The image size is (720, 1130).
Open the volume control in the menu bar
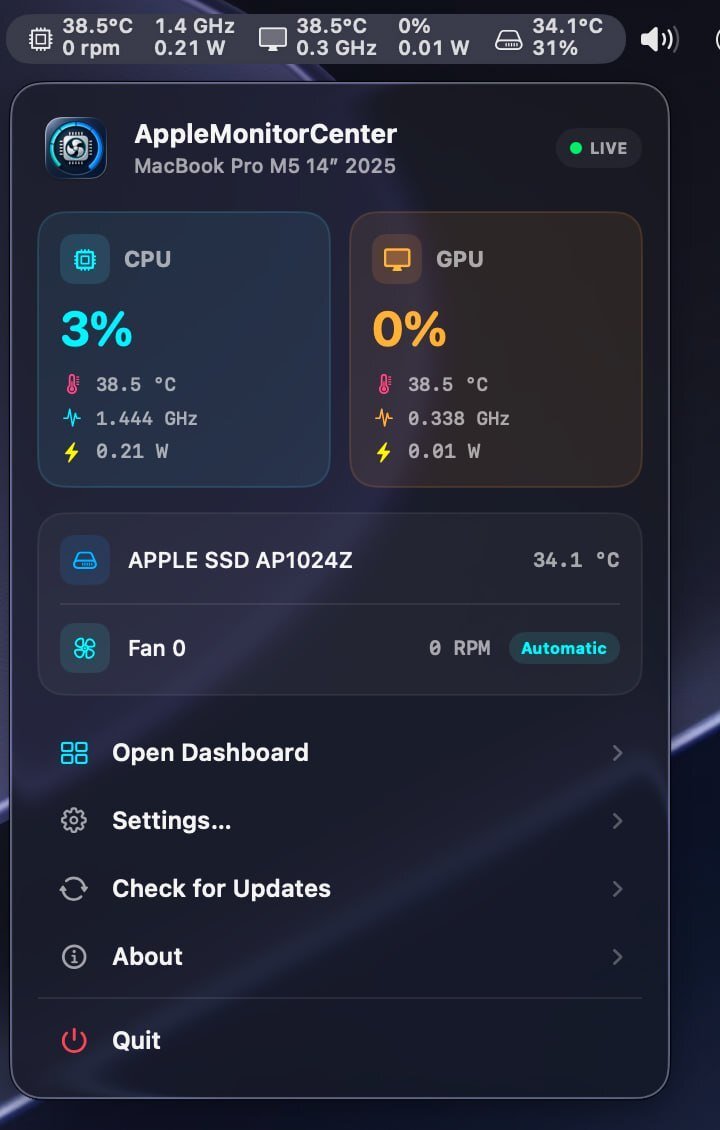[x=659, y=39]
